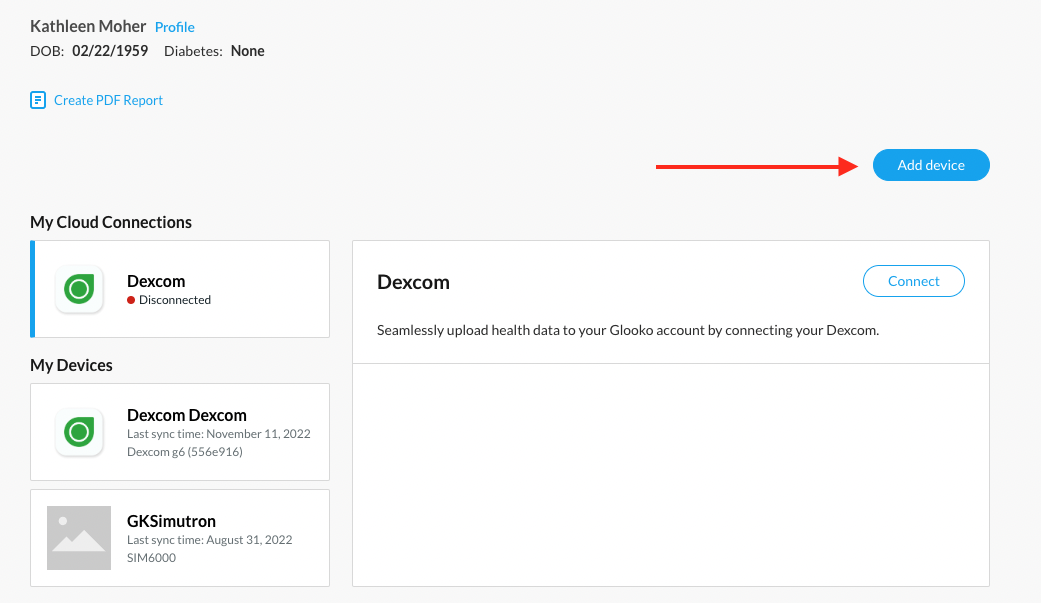Click the Create PDF Report link
The width and height of the screenshot is (1041, 603).
108,100
